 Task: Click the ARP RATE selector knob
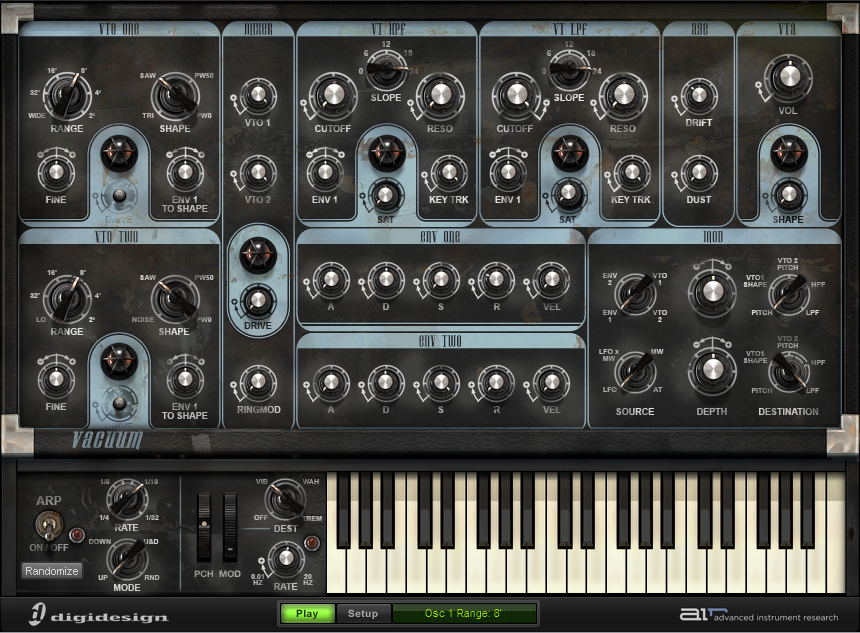pos(127,500)
